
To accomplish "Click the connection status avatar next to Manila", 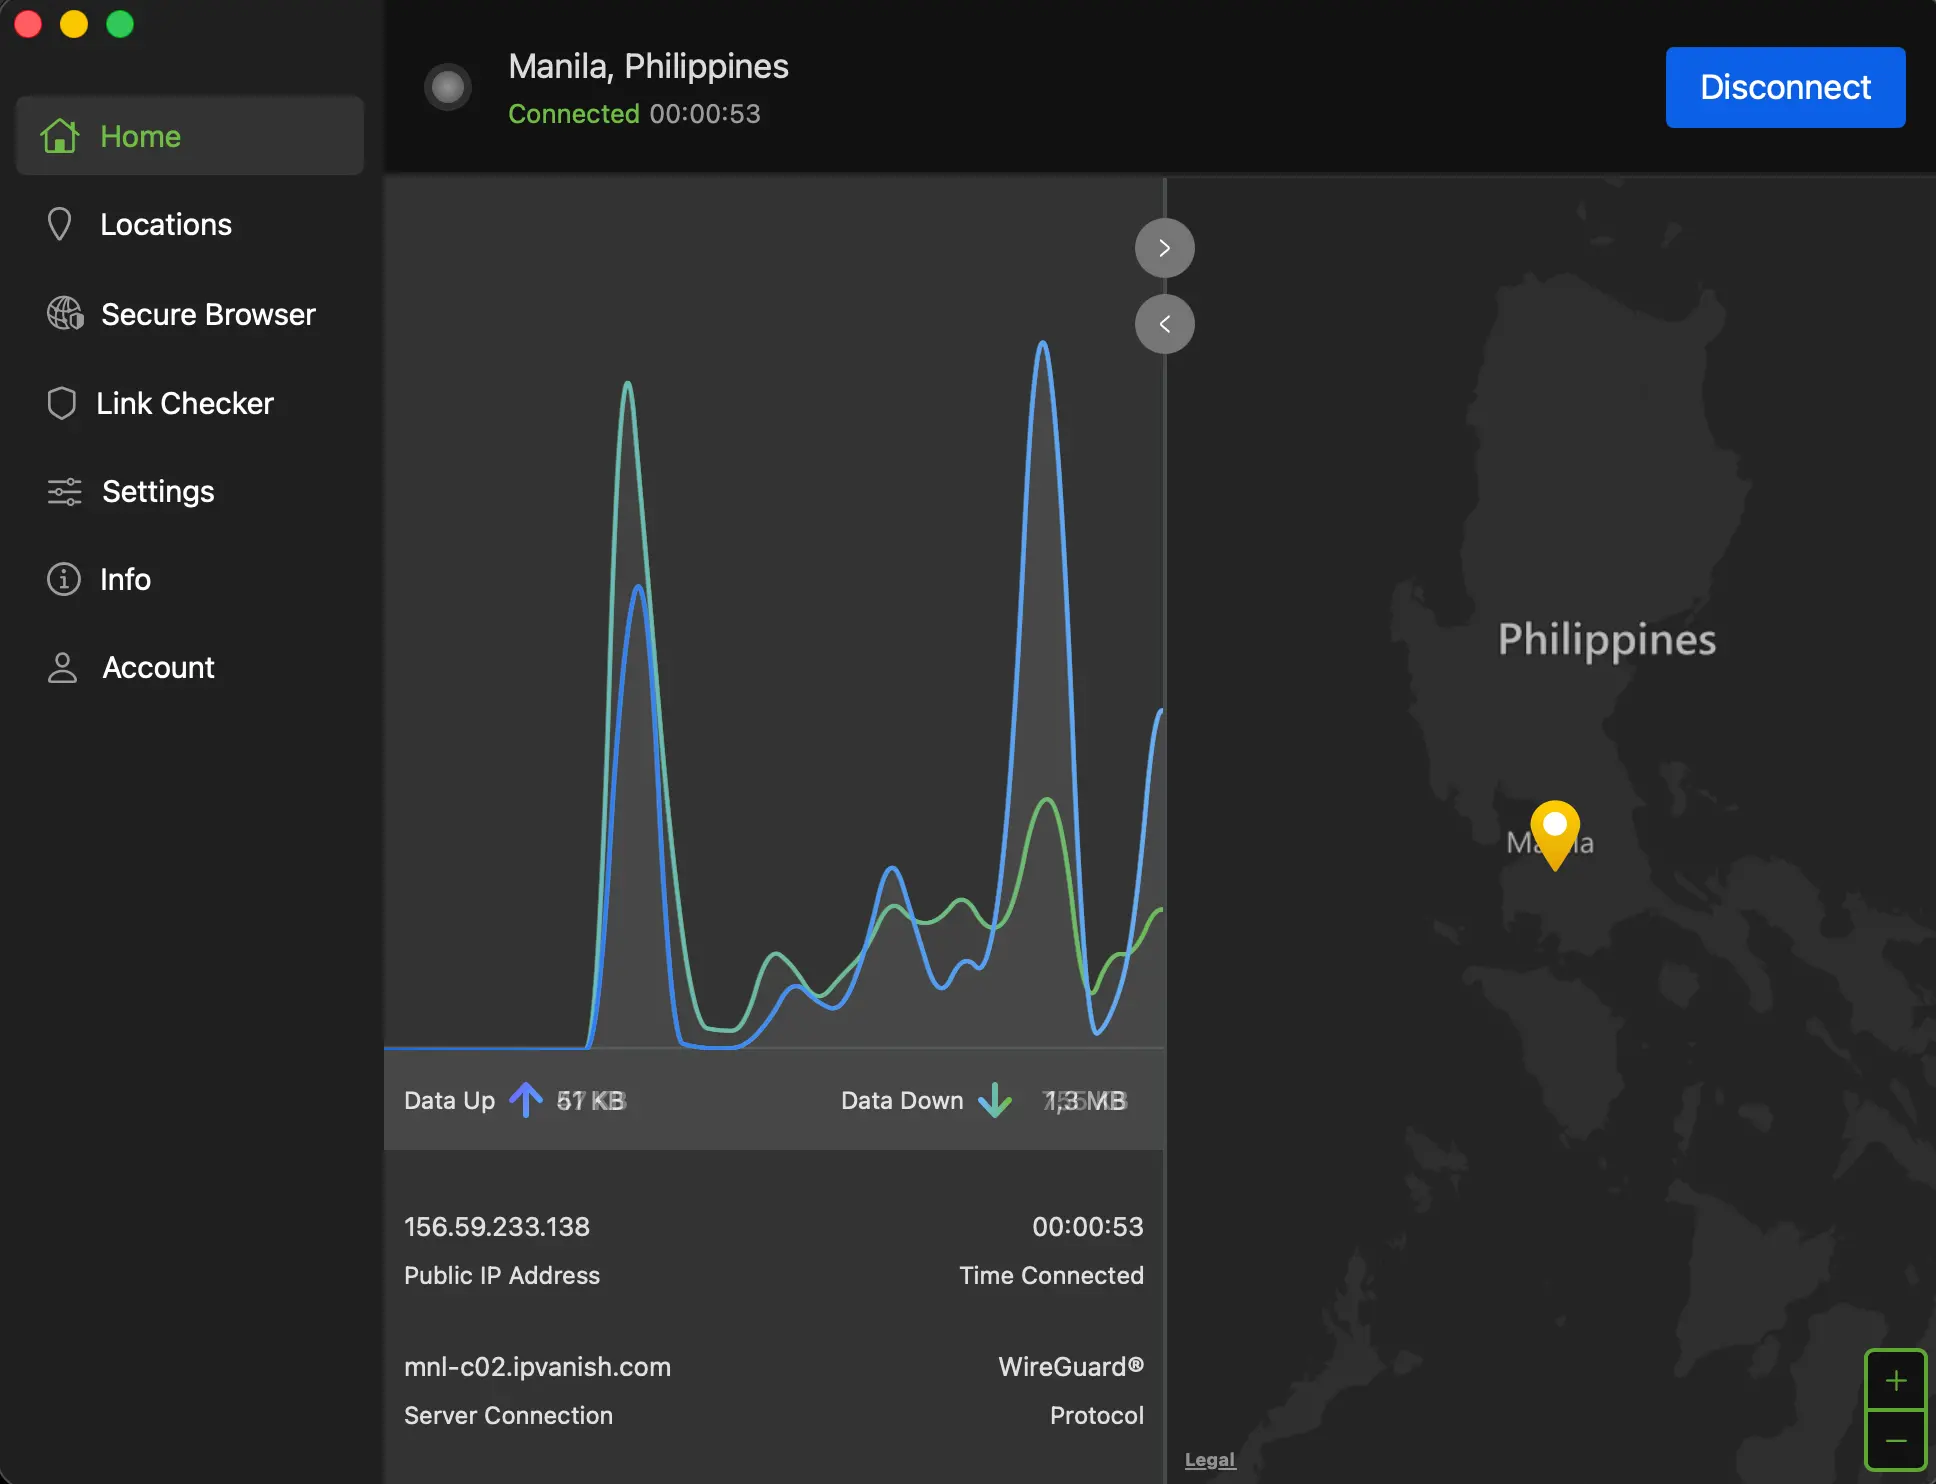I will pos(447,86).
